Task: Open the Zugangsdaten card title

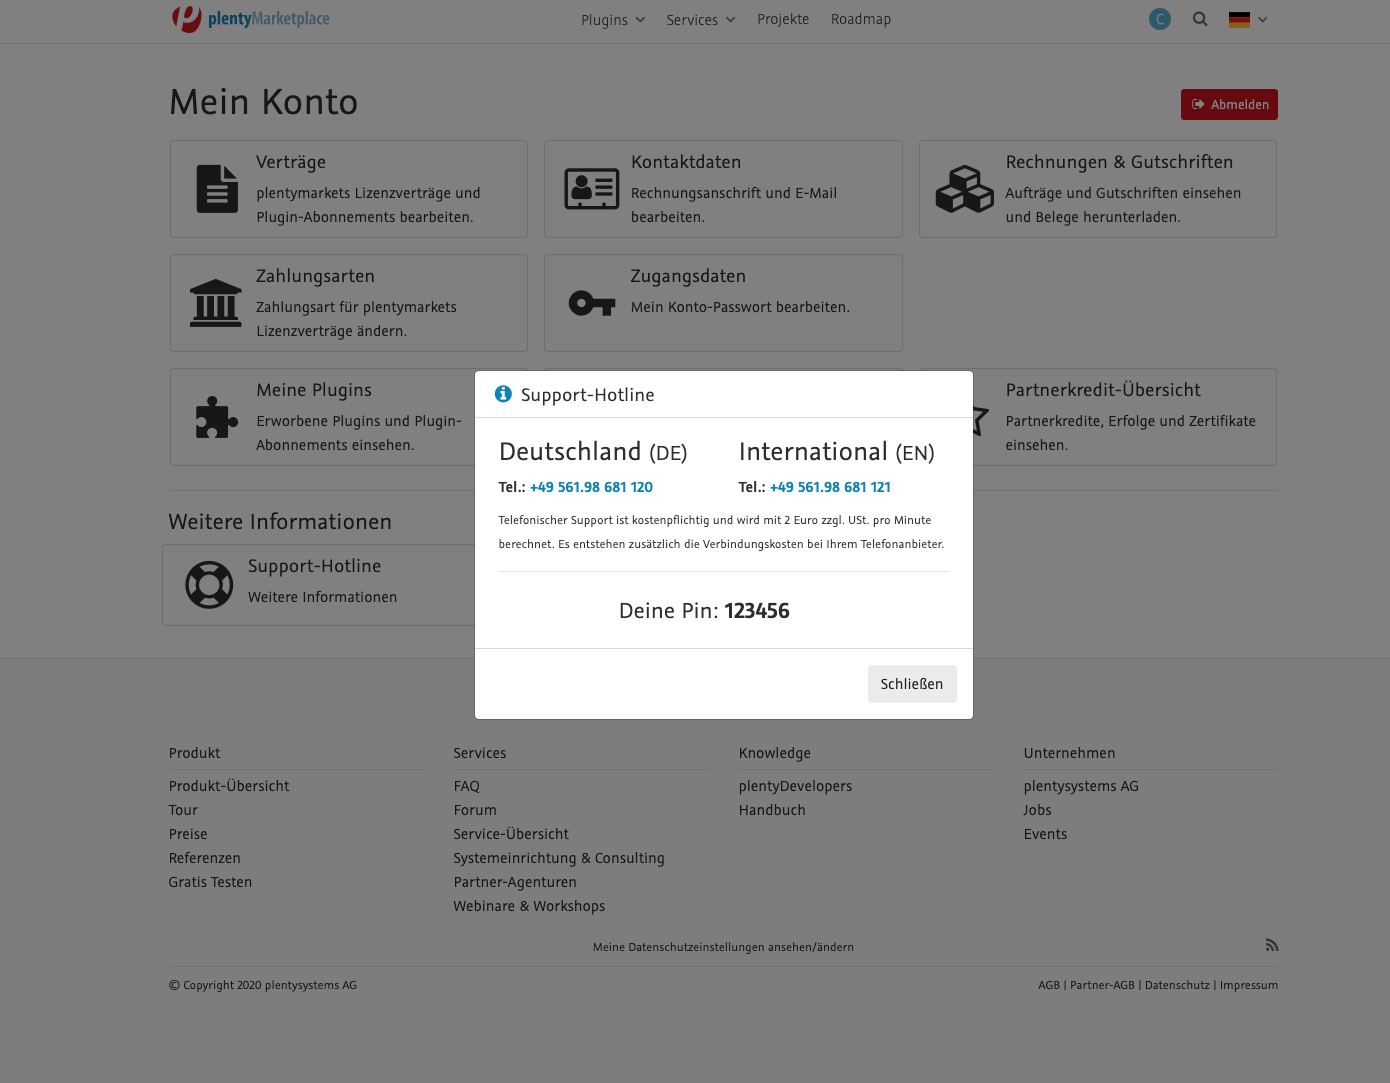Action: coord(688,276)
